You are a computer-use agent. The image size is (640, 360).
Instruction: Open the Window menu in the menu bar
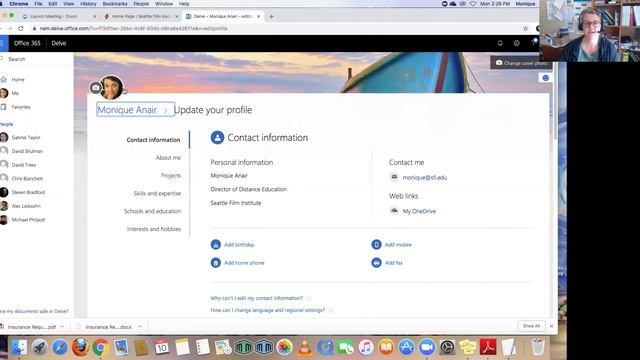click(x=164, y=4)
